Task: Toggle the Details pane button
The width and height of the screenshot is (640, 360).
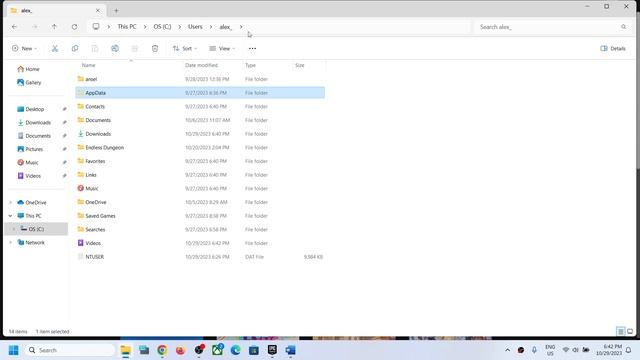Action: coord(613,49)
